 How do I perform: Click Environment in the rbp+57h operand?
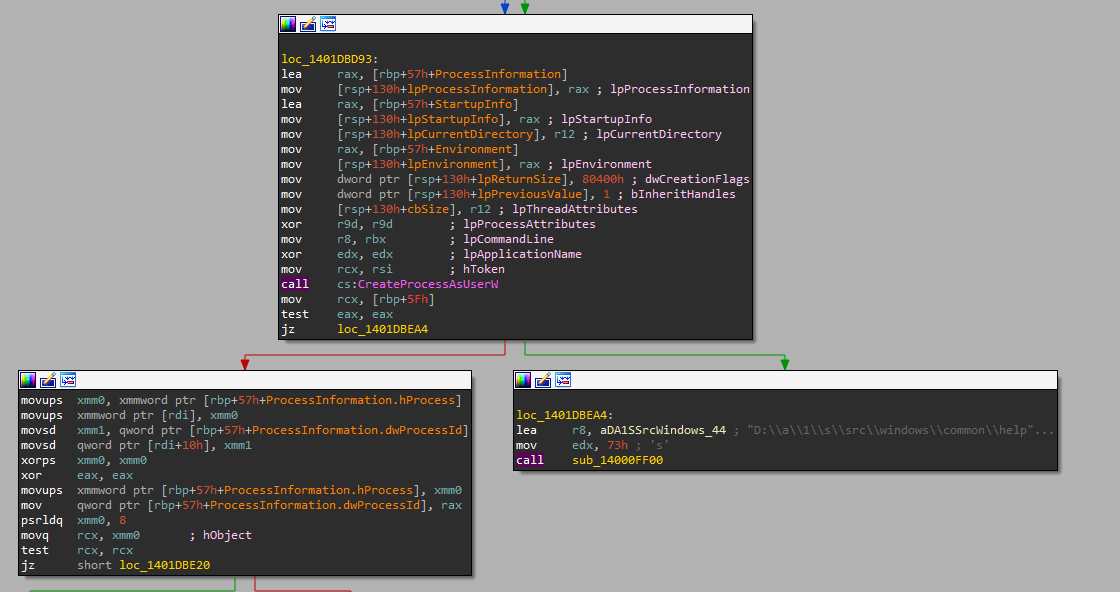click(474, 149)
